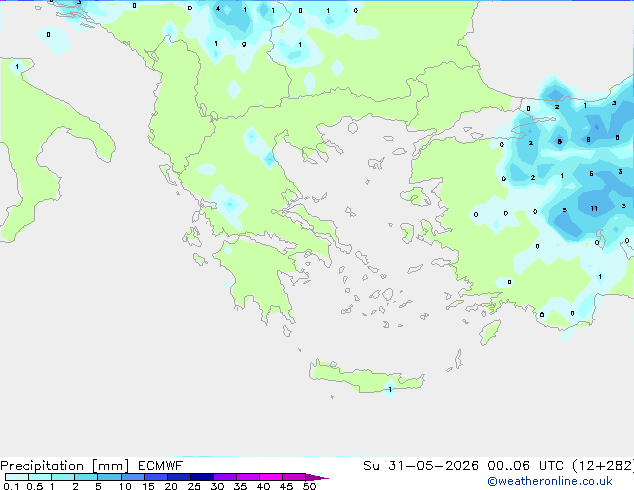The image size is (634, 490).
Task: Click the '25' legend scale label
Action: (x=194, y=486)
